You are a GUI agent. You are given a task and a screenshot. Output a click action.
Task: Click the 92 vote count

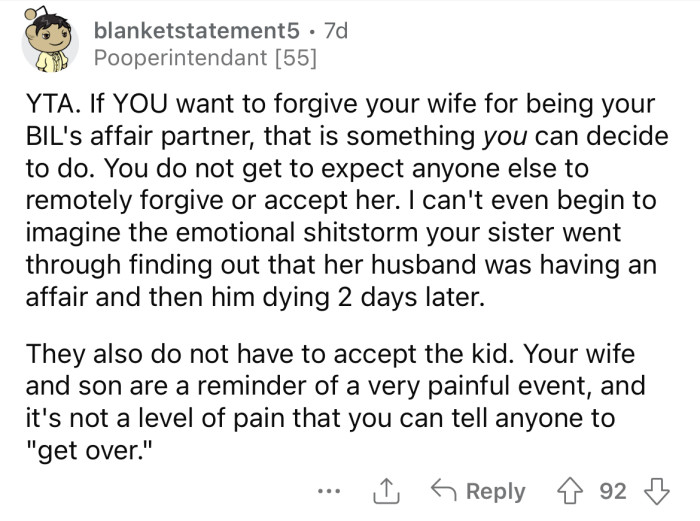tap(612, 491)
